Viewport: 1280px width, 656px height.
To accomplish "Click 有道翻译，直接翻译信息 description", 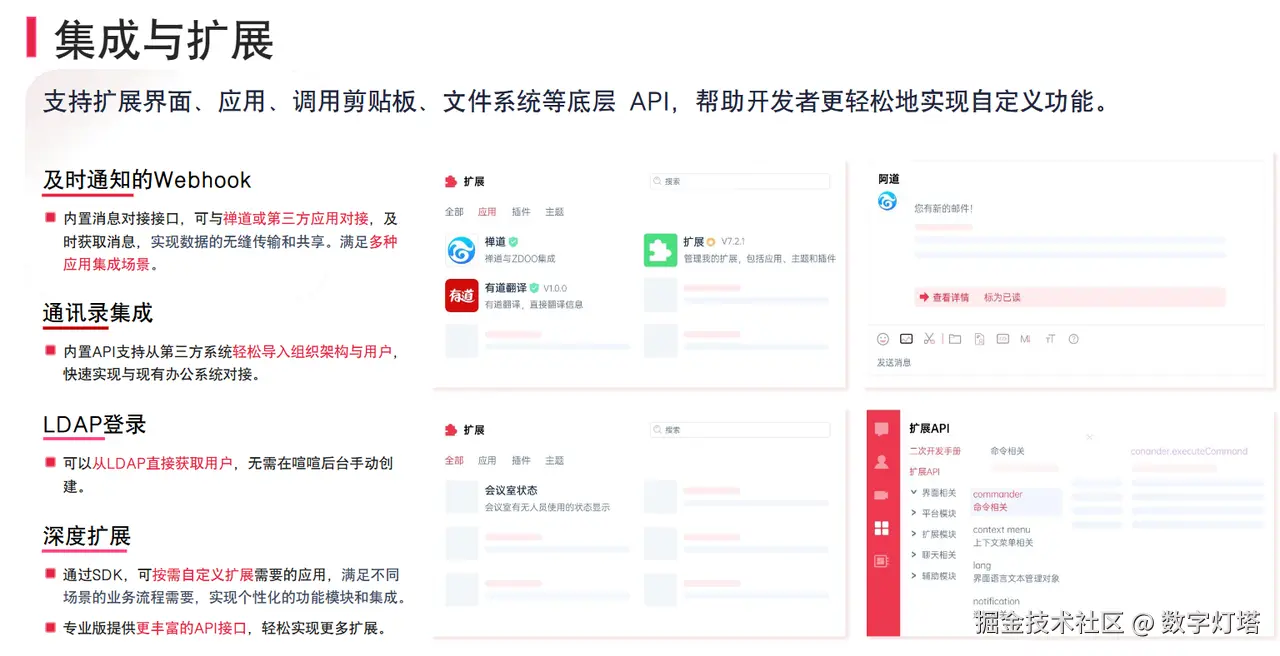I will click(x=534, y=304).
